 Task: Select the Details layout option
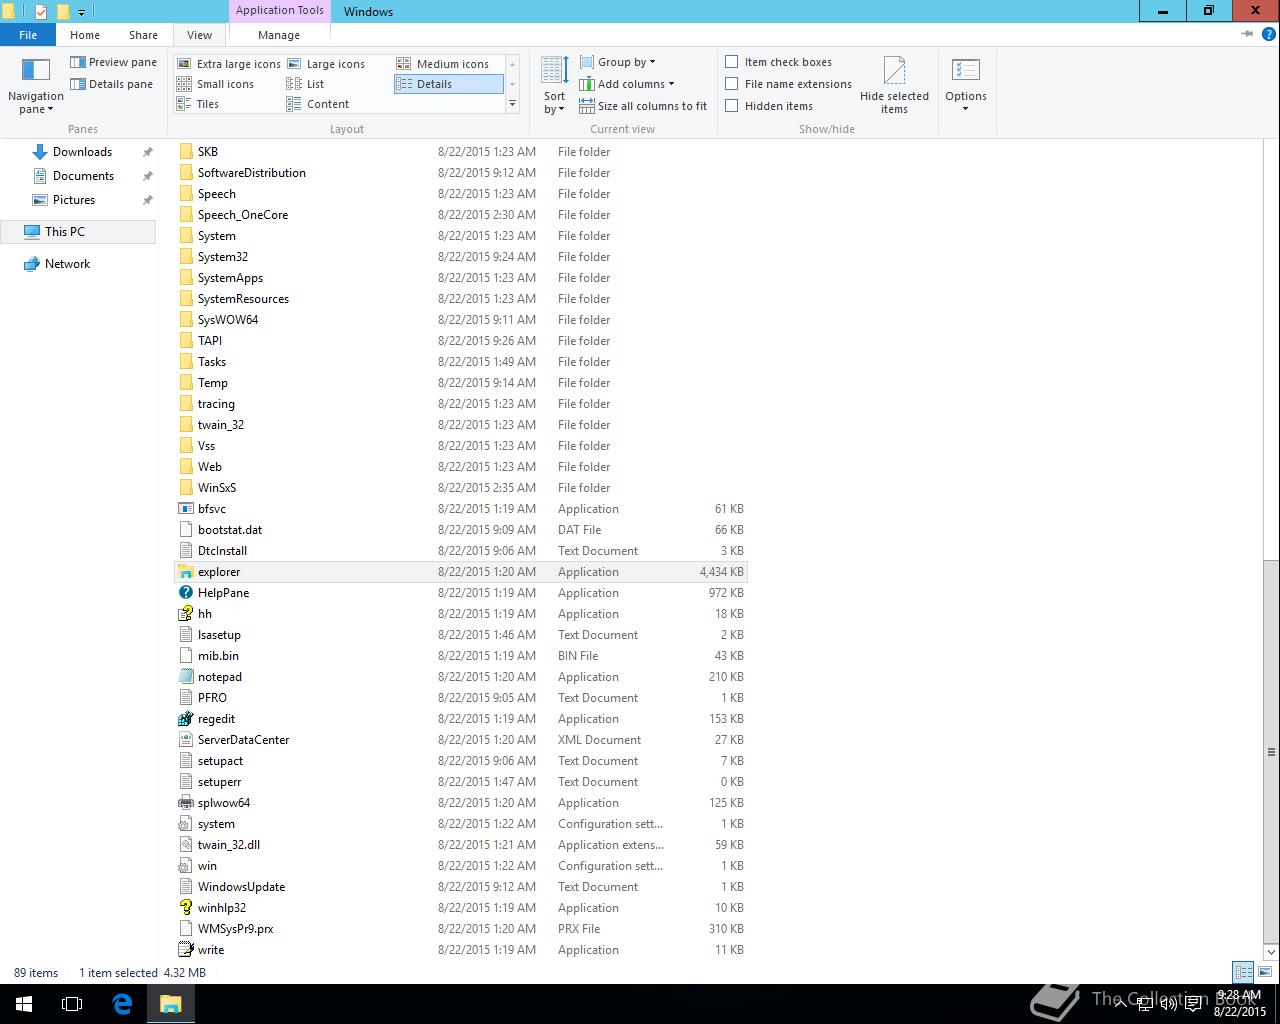(448, 84)
